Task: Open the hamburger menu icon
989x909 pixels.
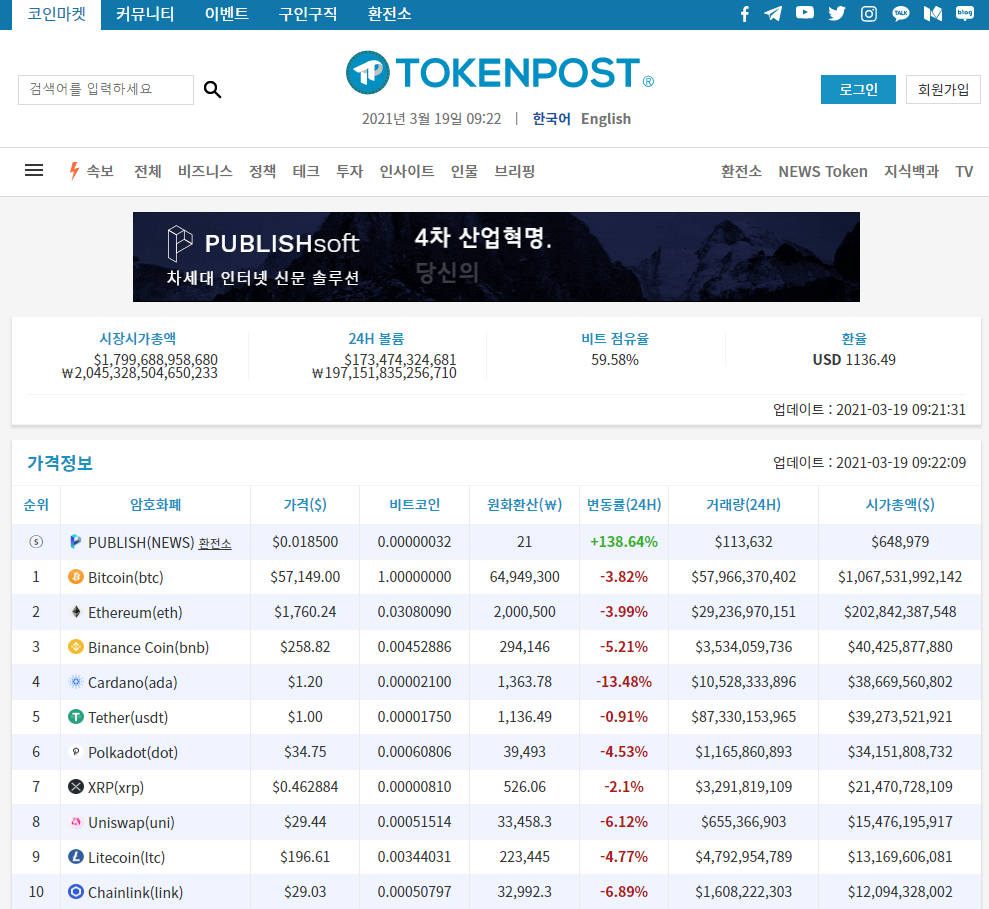Action: (x=34, y=170)
